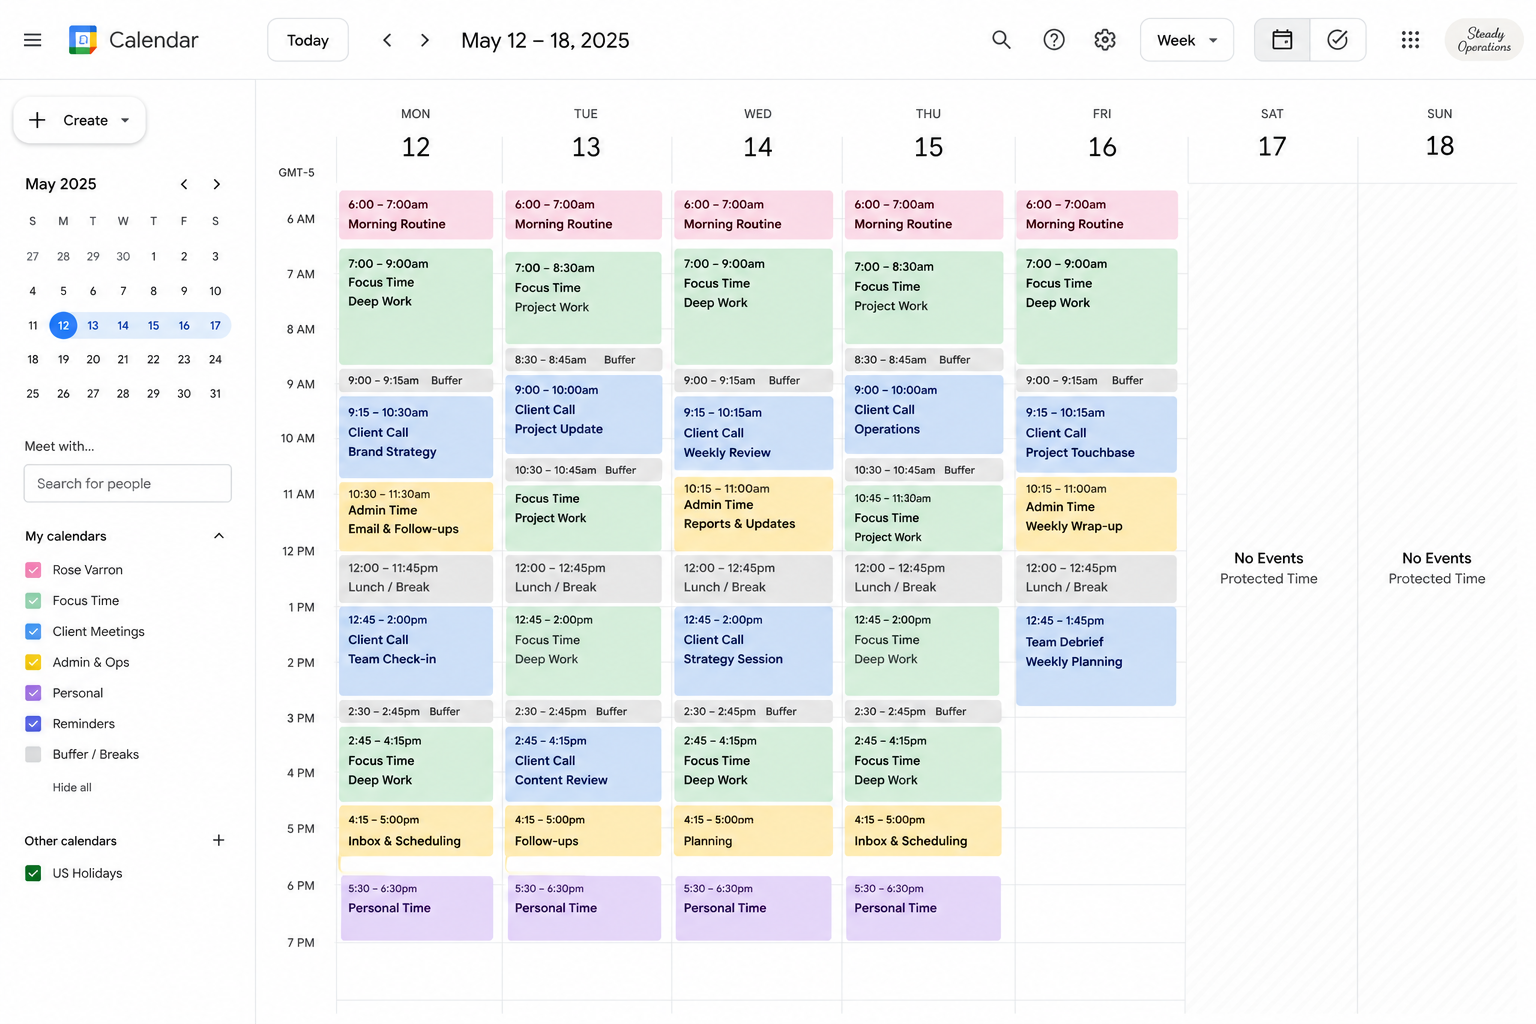Open Wednesday Client Call Weekly Review event
The width and height of the screenshot is (1536, 1024).
pyautogui.click(x=753, y=433)
